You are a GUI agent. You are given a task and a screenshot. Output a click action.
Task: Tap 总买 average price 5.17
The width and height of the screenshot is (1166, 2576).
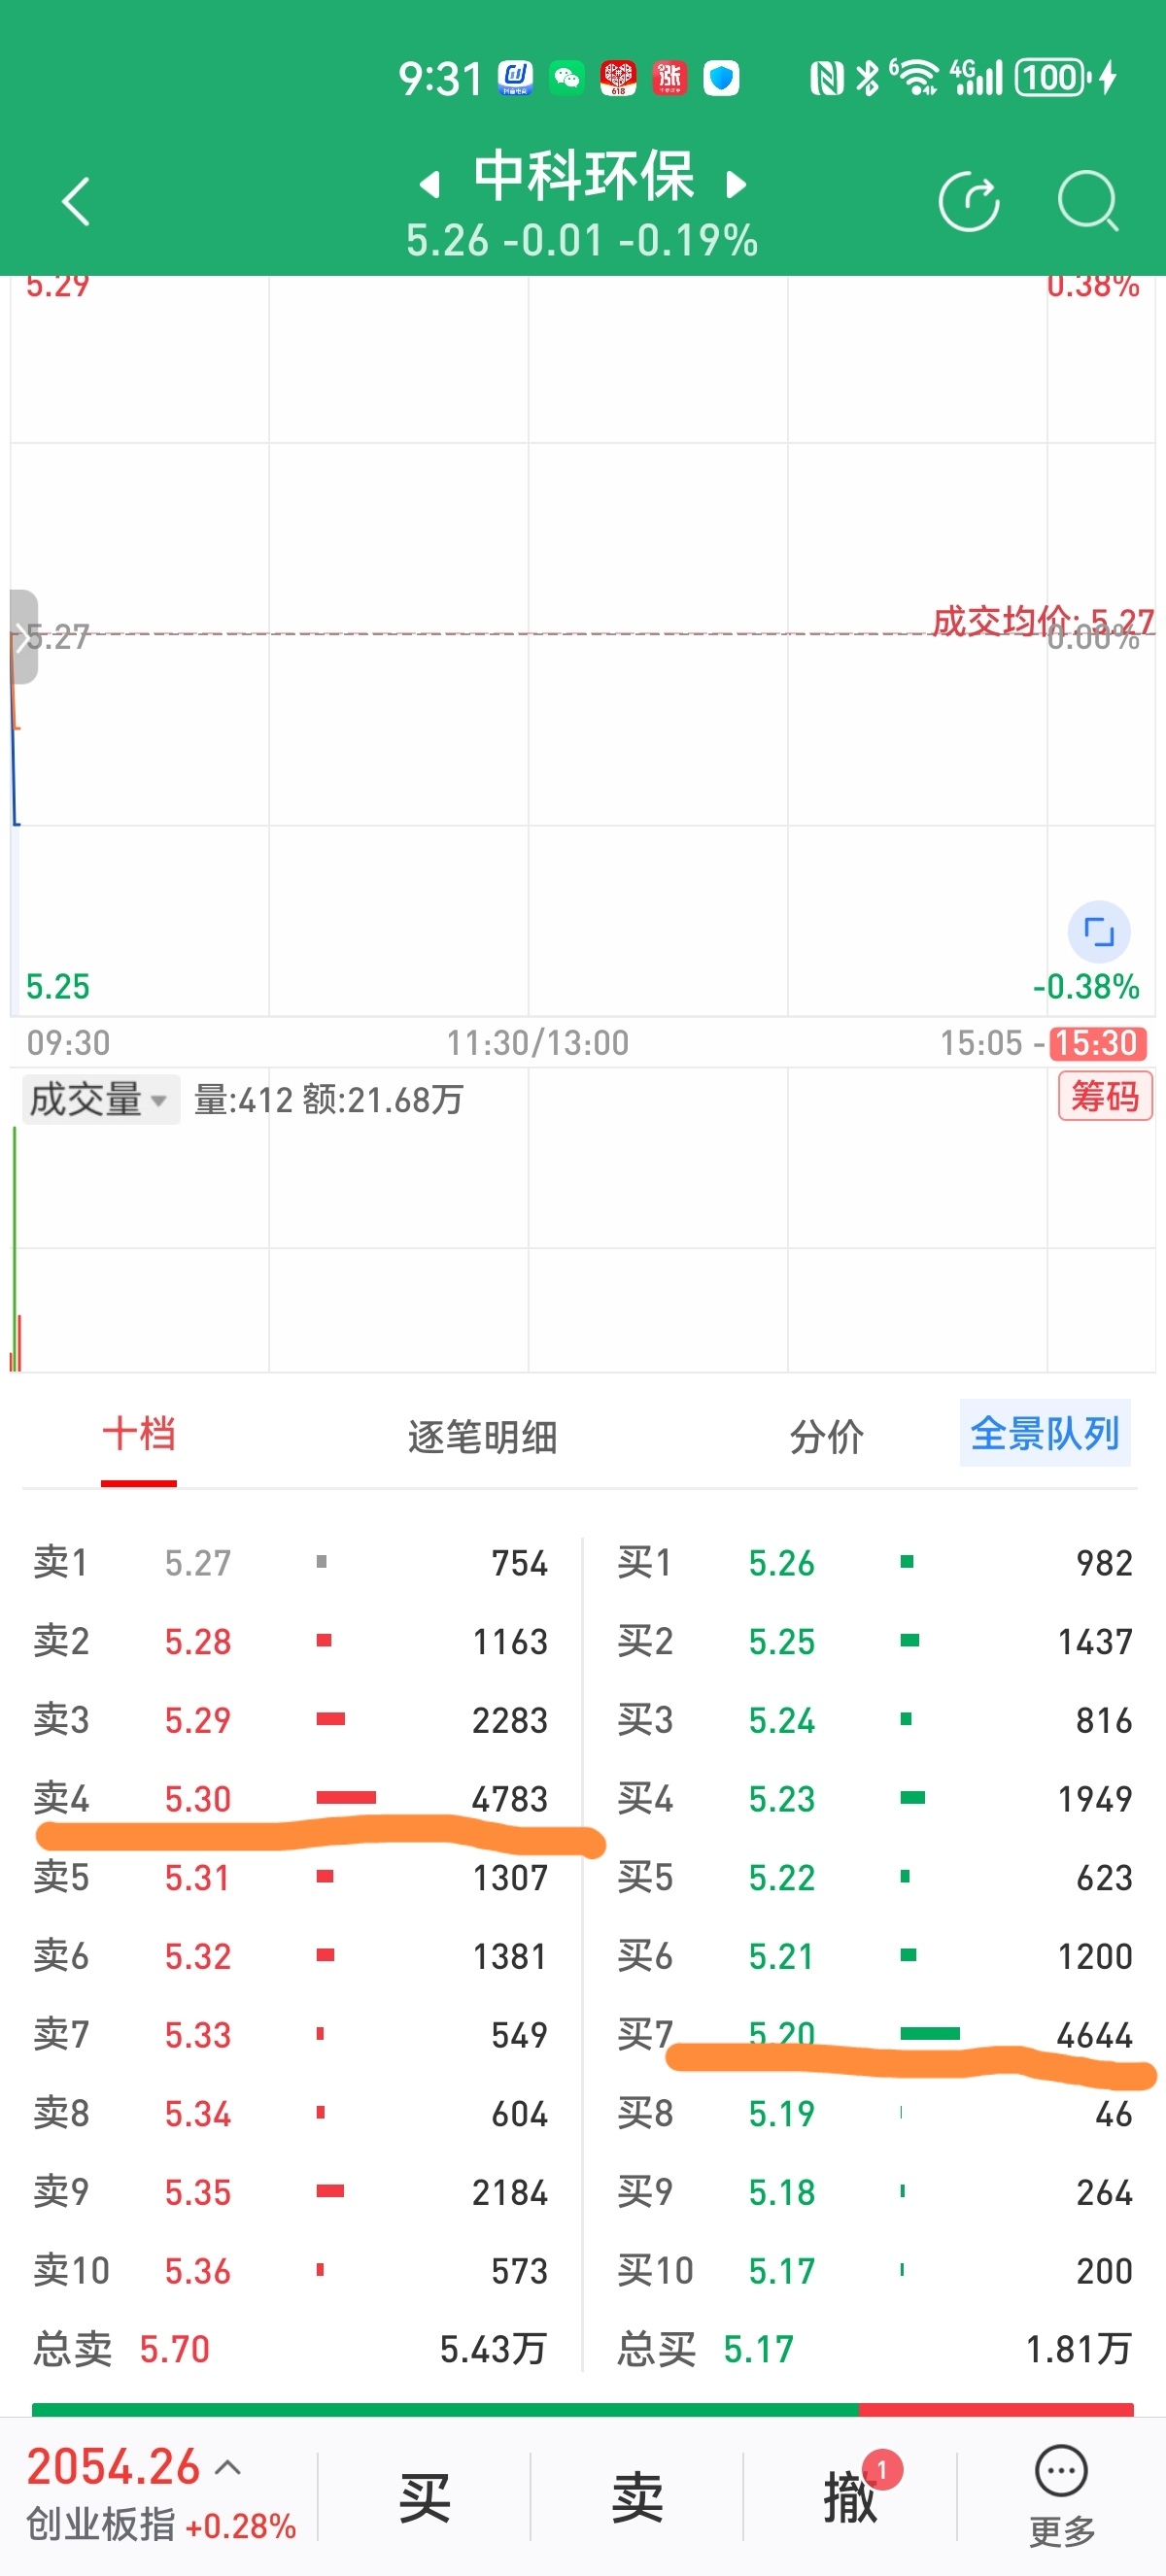759,2348
